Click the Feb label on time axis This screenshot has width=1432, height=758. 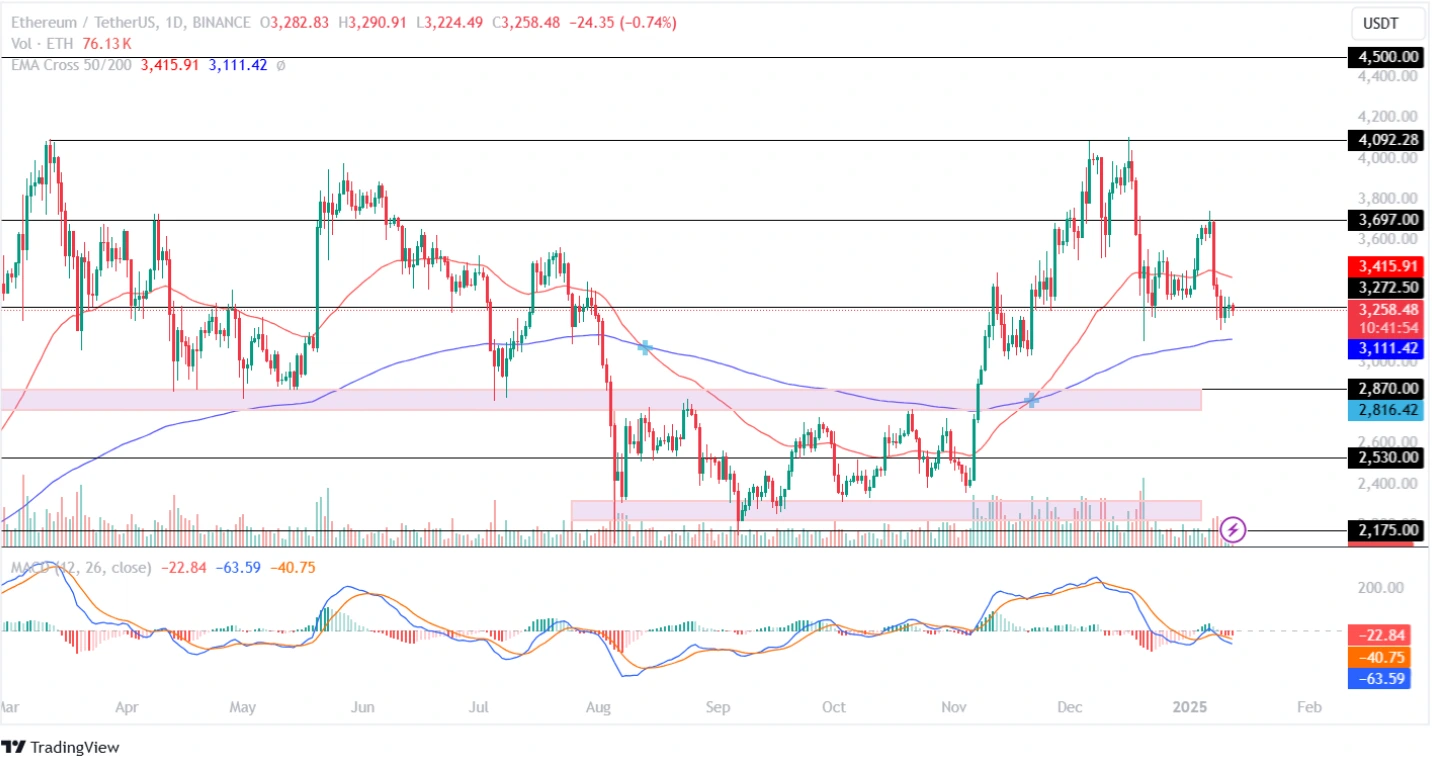tap(1308, 707)
